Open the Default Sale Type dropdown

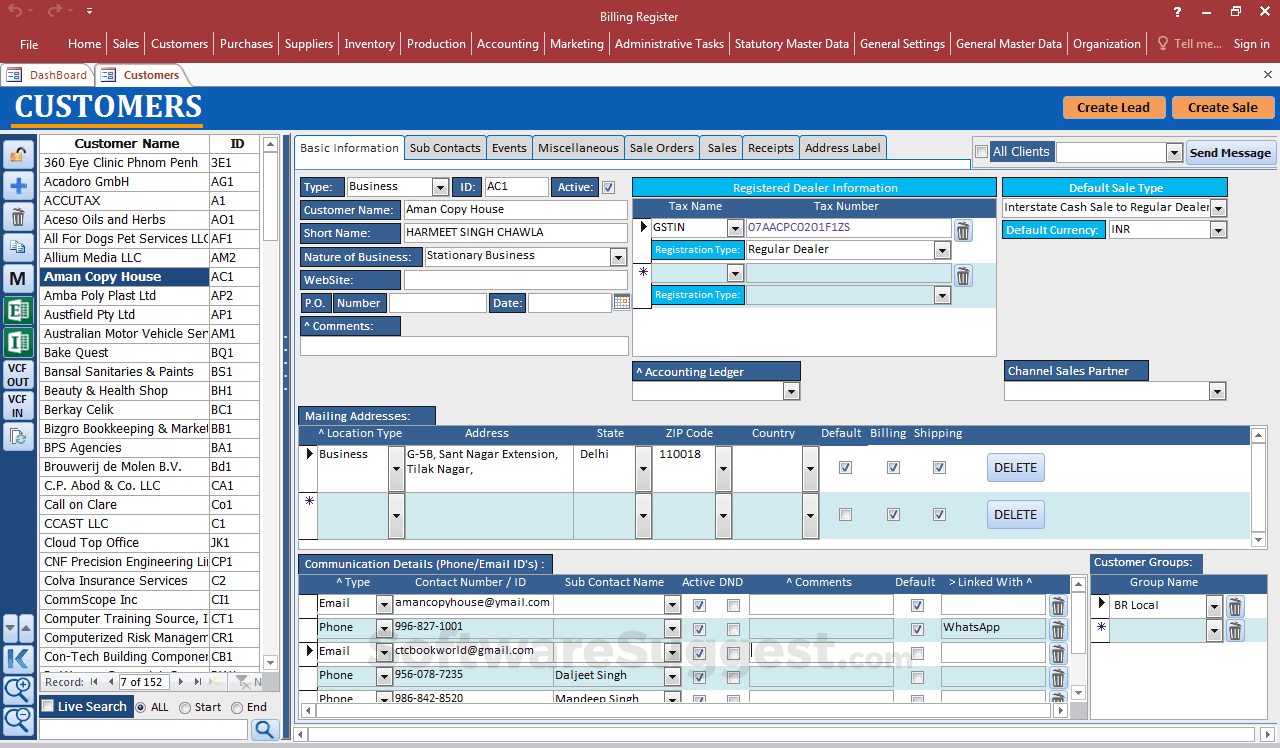tap(1218, 208)
